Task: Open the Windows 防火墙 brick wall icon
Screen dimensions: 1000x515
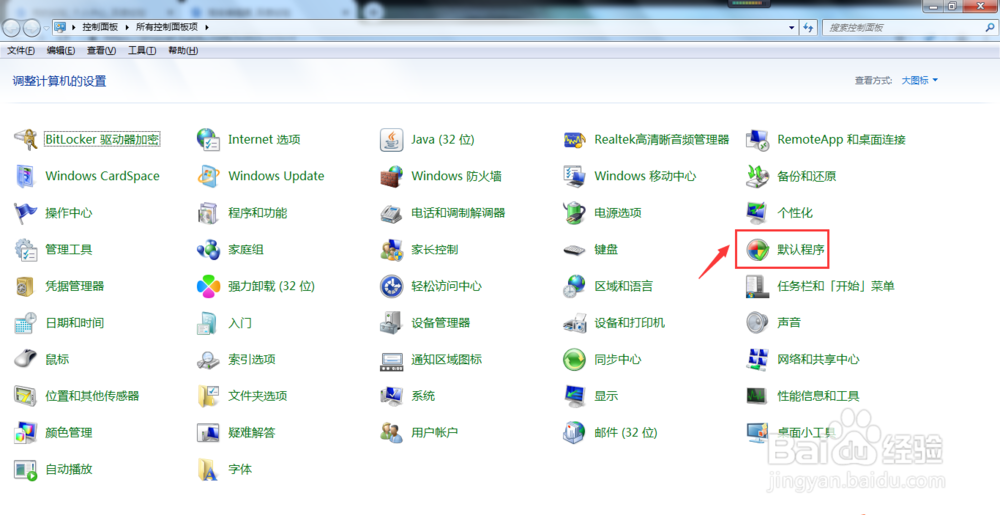Action: [x=392, y=176]
